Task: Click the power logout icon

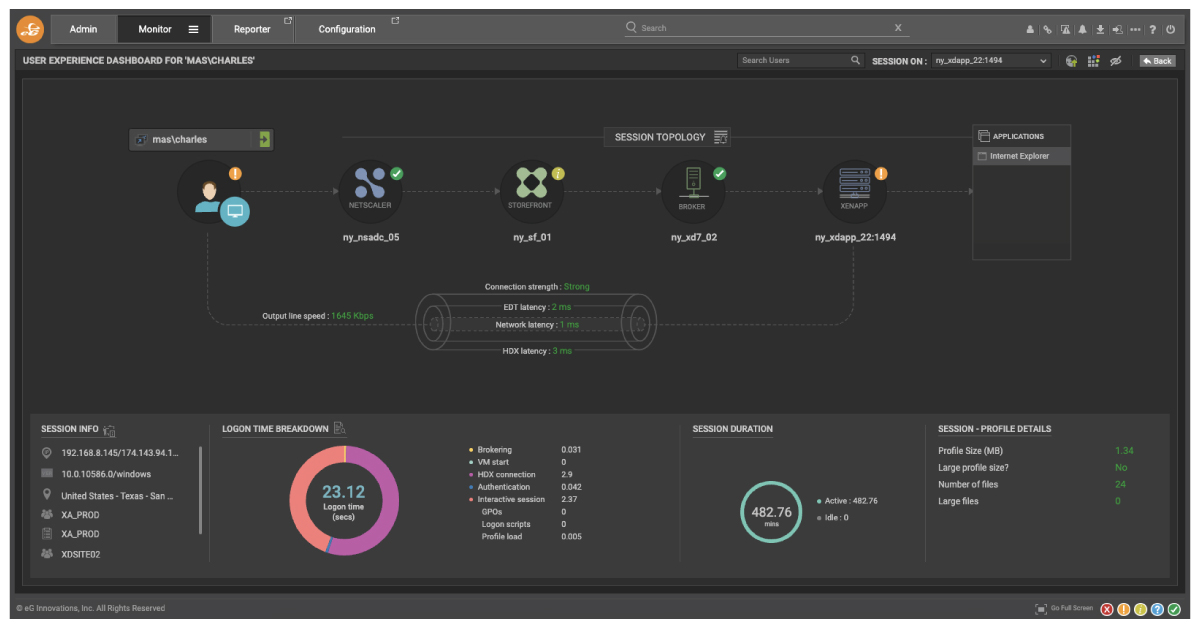Action: [1170, 30]
